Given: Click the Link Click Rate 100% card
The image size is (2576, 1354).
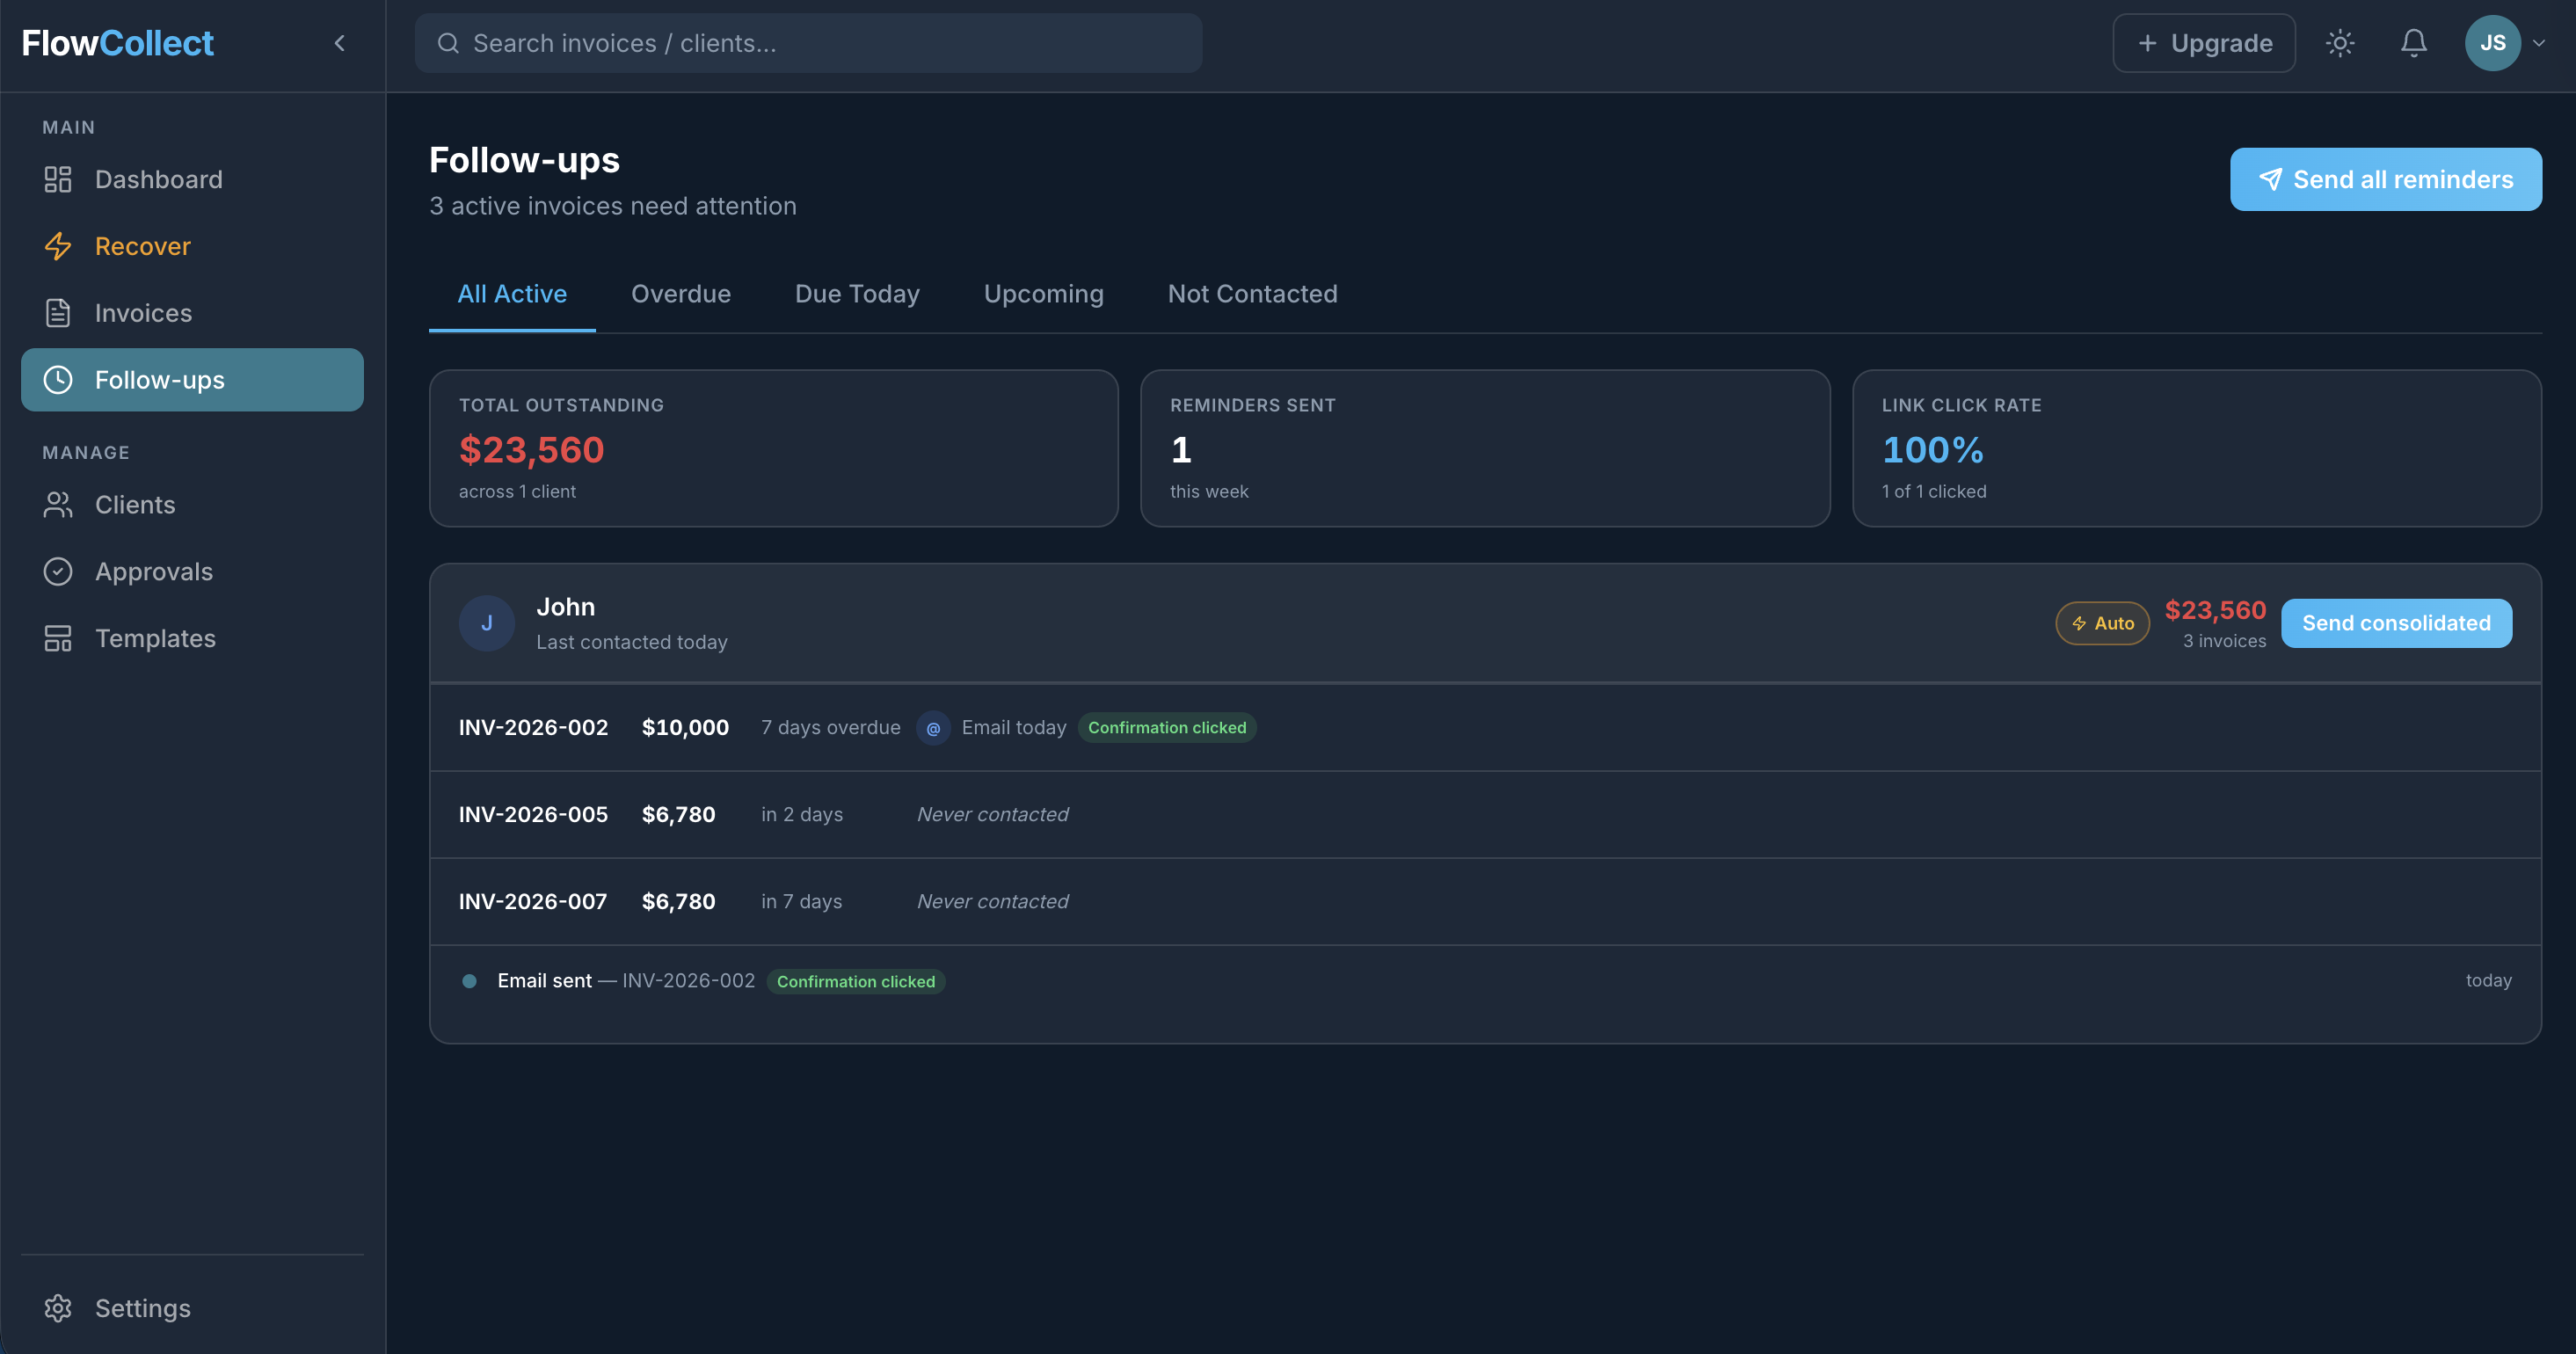Looking at the screenshot, I should (2196, 448).
